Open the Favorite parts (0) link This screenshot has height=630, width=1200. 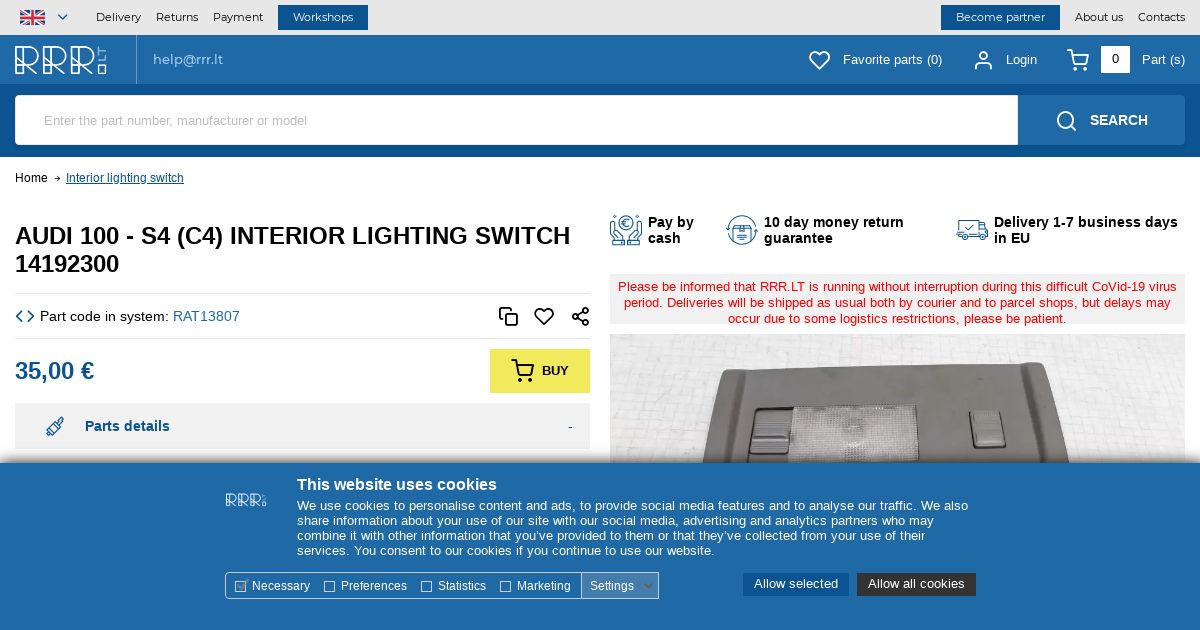(x=892, y=60)
